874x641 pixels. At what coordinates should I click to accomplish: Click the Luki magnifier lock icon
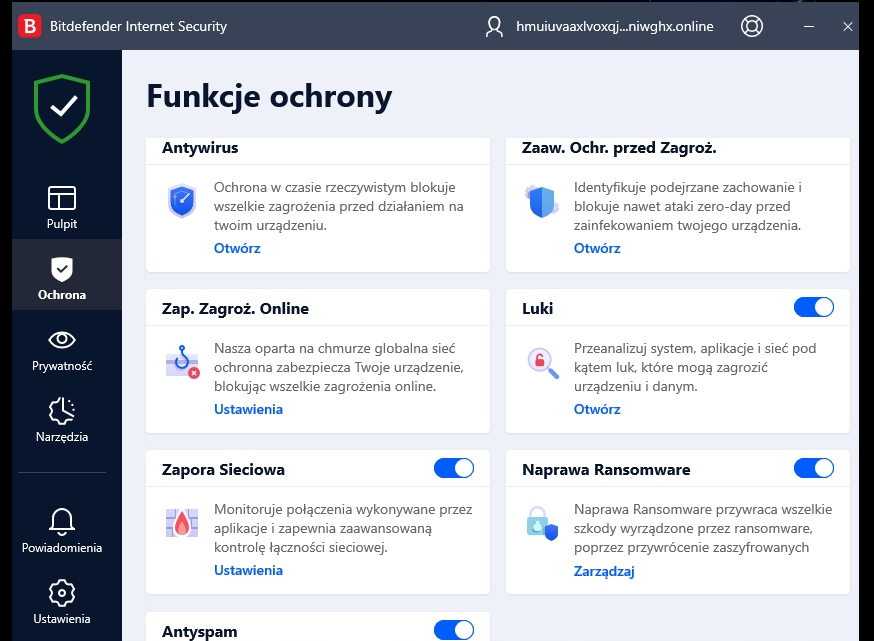pos(543,363)
